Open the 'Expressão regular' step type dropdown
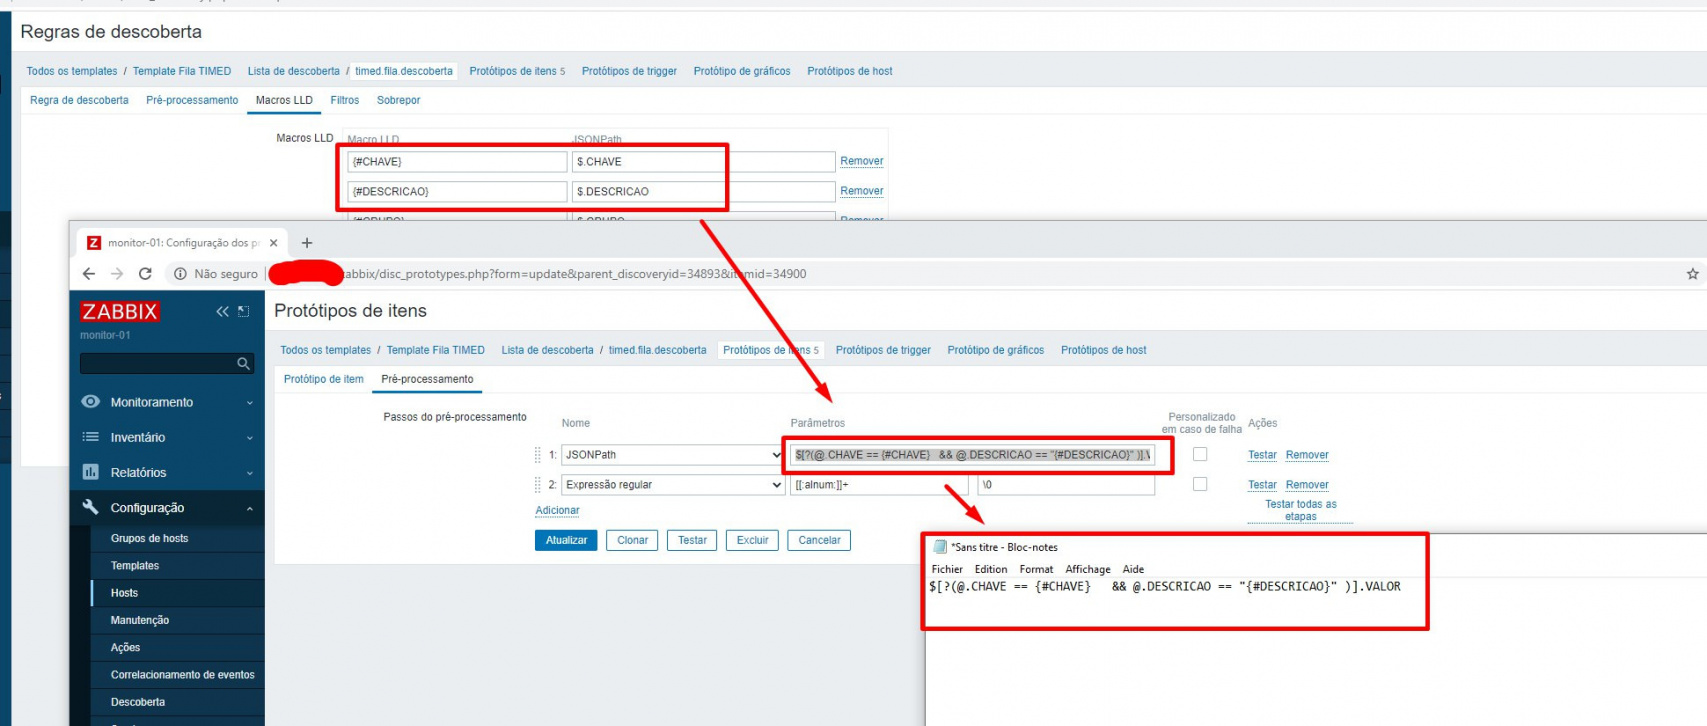This screenshot has width=1707, height=726. [x=672, y=485]
